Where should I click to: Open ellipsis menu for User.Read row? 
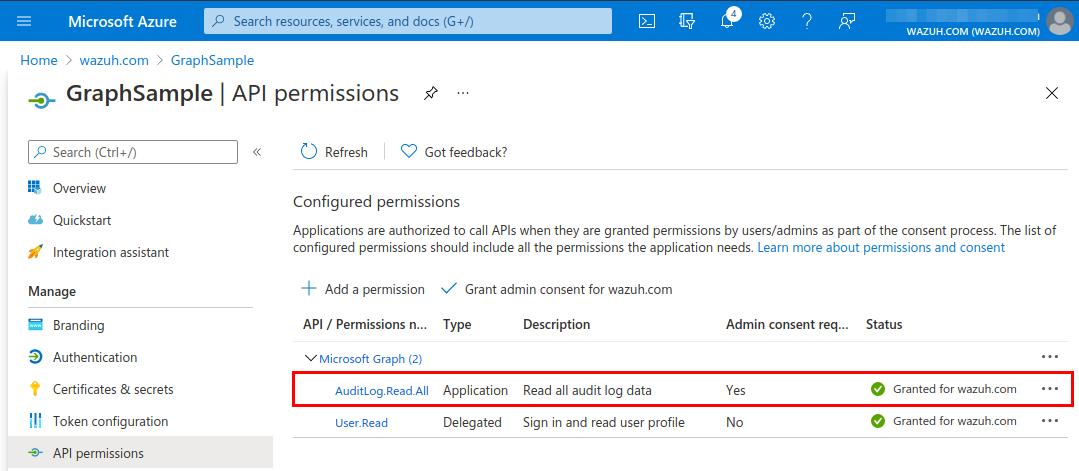pos(1049,421)
